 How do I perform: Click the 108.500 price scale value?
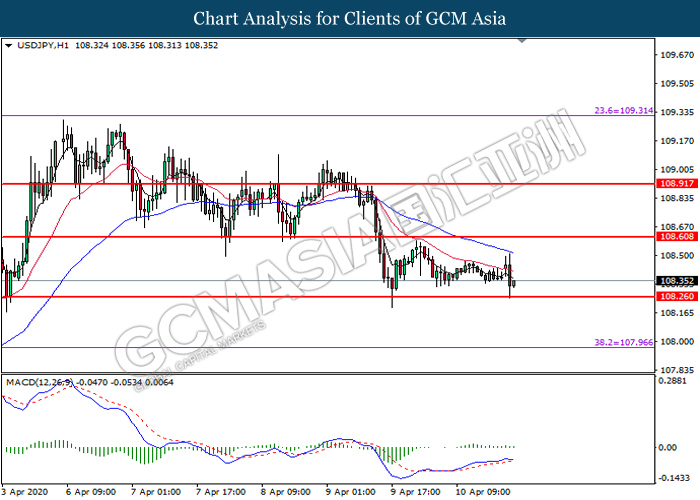click(x=677, y=256)
